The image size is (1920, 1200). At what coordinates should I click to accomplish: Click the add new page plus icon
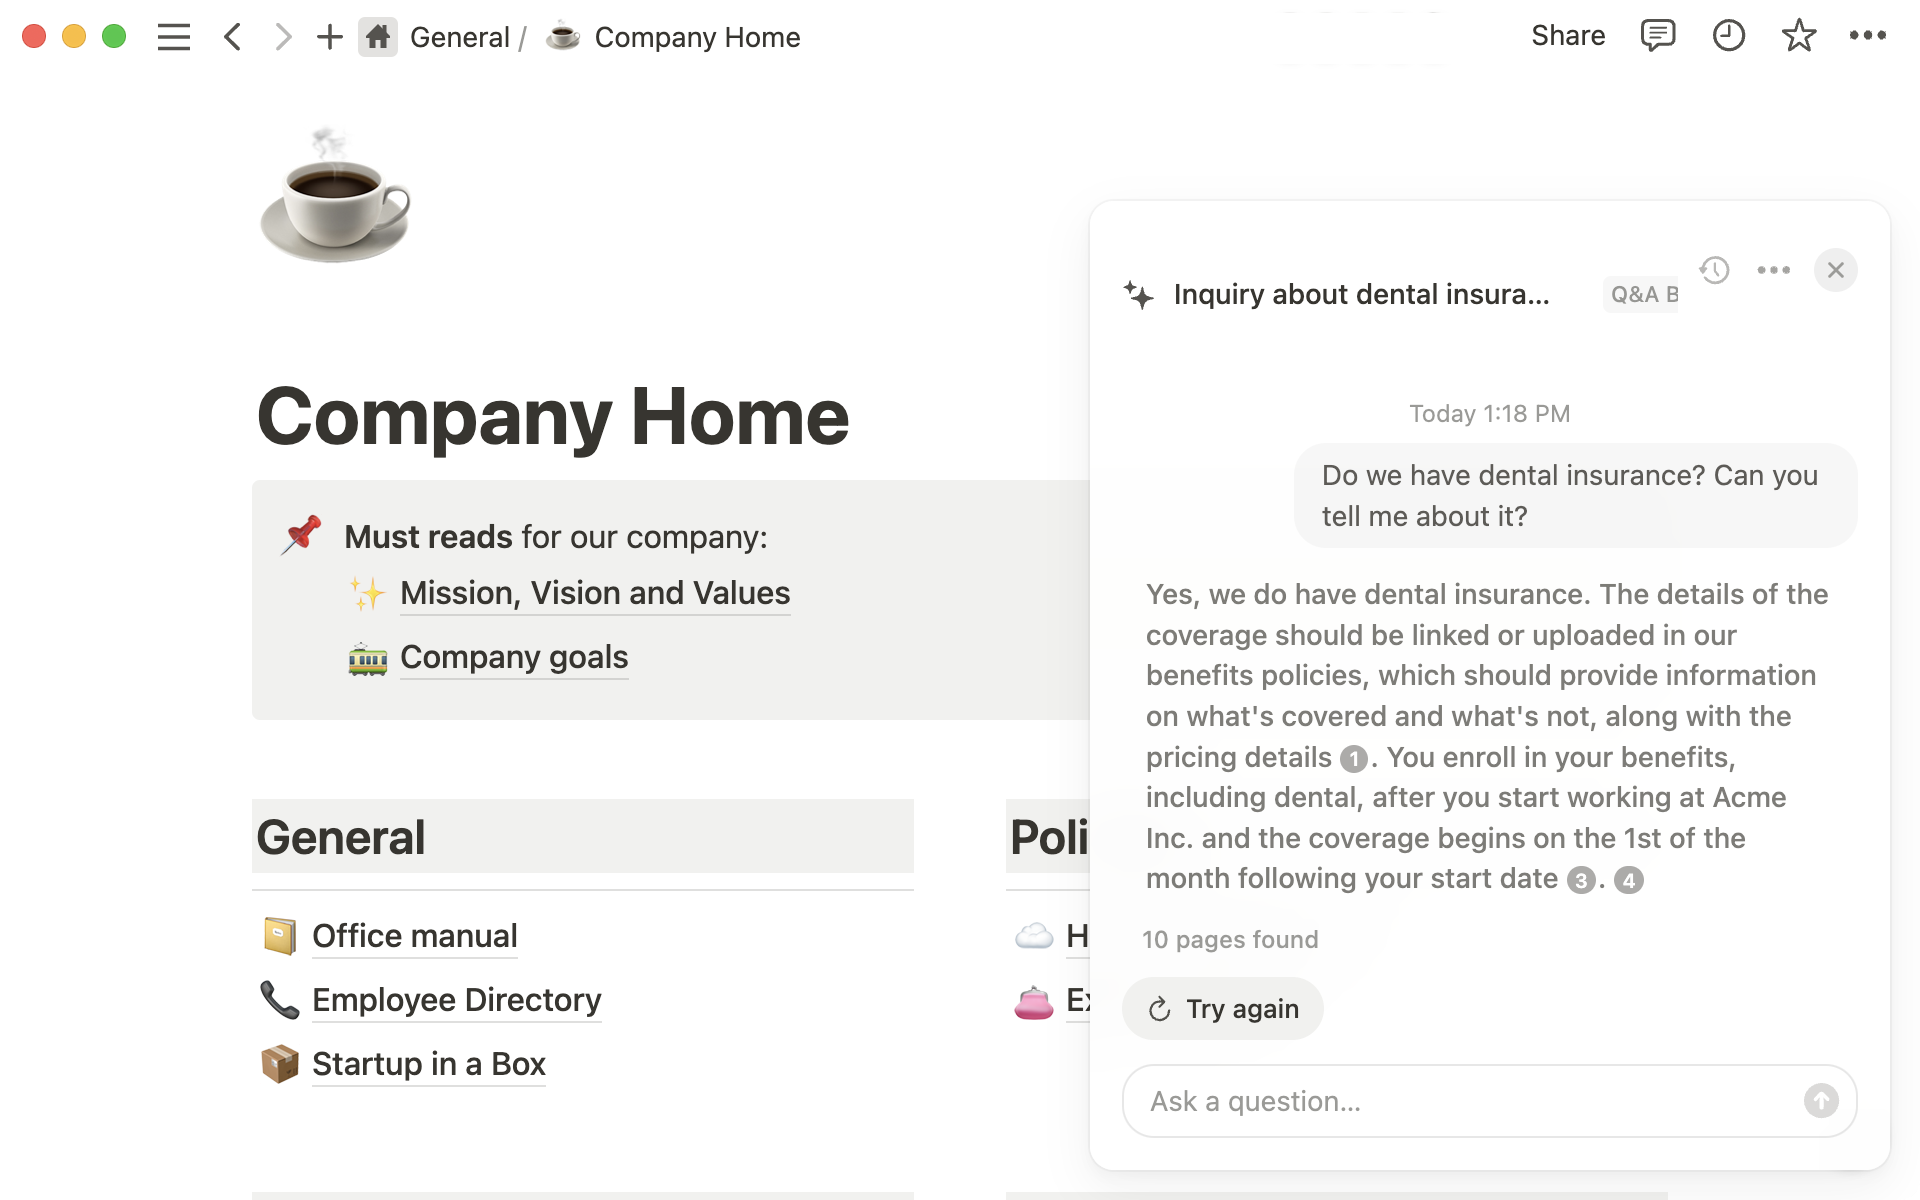(328, 37)
